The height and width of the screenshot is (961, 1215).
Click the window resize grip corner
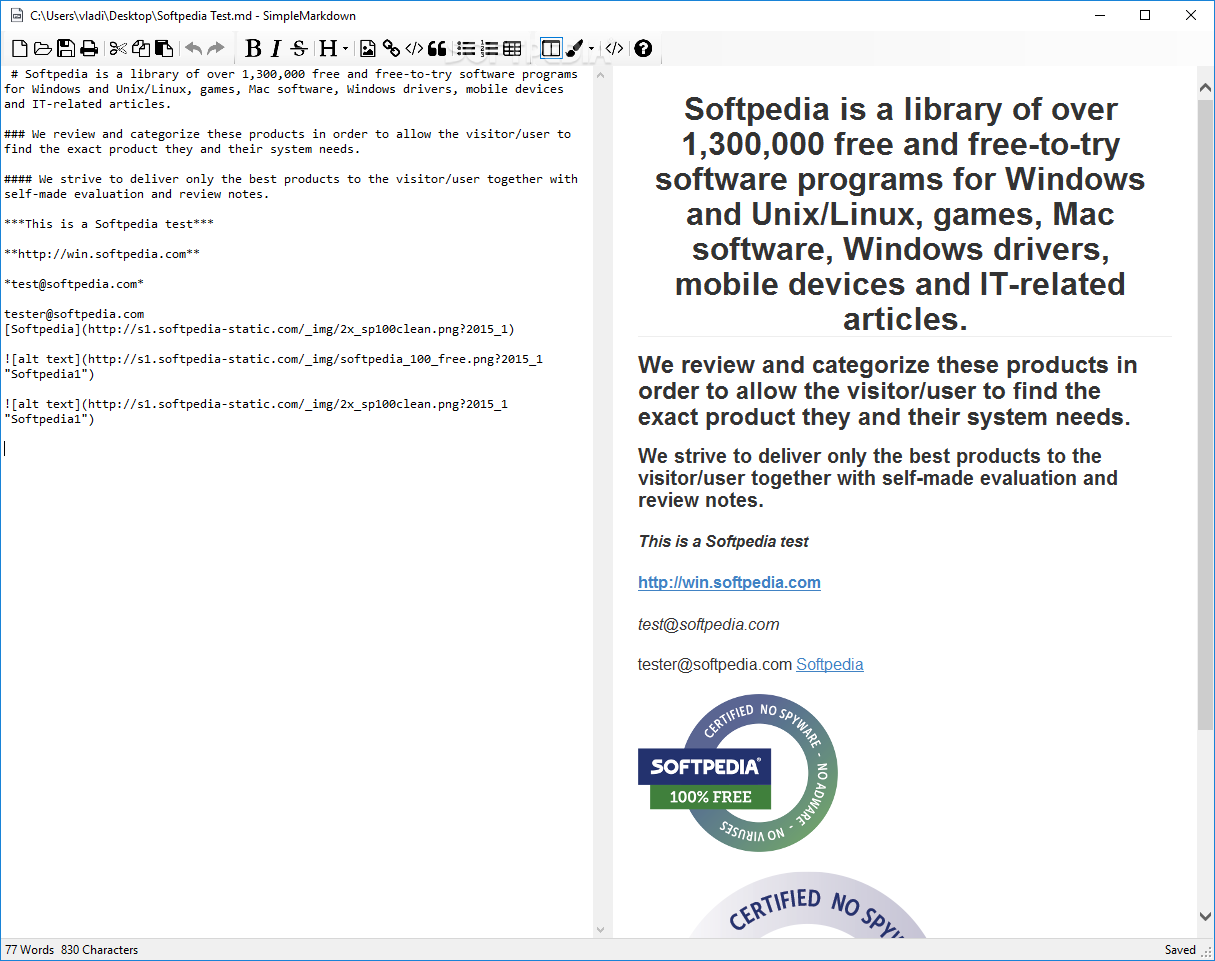click(x=1206, y=952)
